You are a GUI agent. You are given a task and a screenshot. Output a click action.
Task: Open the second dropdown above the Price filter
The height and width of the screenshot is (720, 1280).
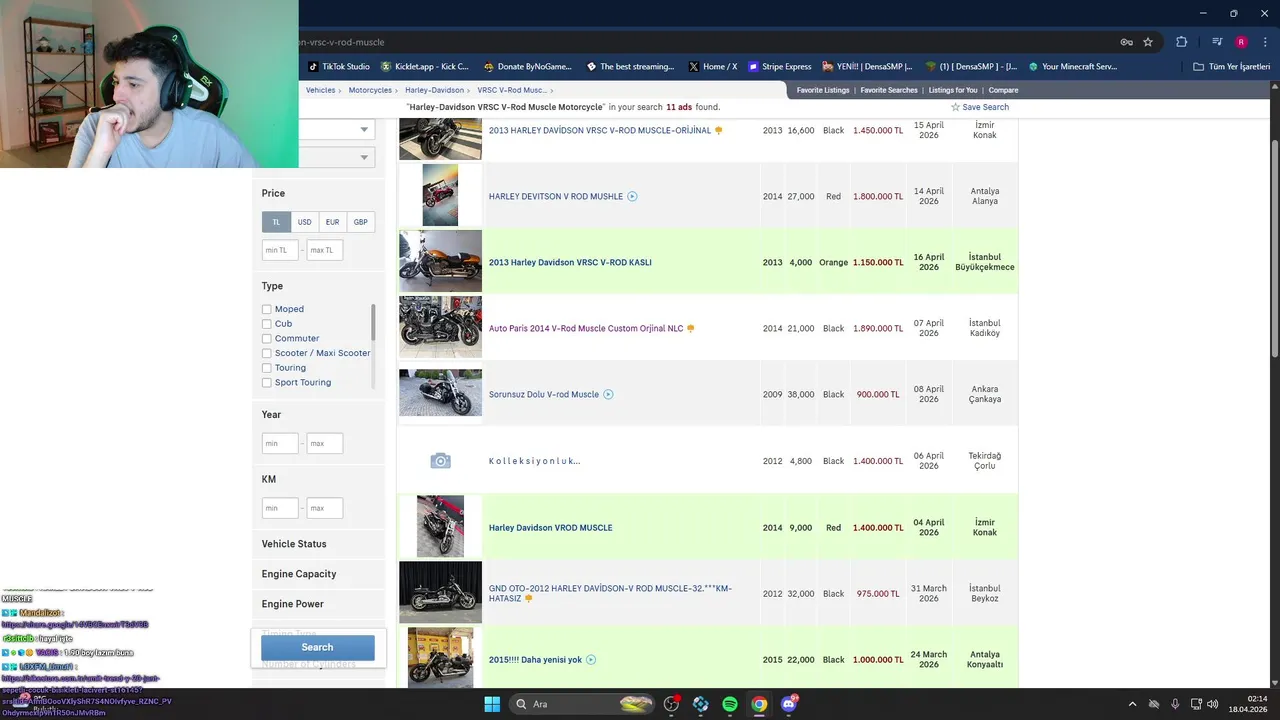tap(336, 157)
